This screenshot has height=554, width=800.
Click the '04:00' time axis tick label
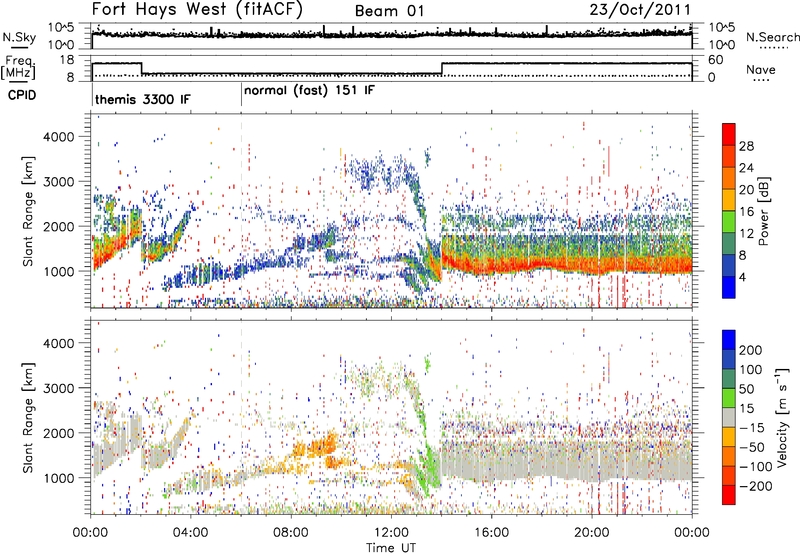191,533
